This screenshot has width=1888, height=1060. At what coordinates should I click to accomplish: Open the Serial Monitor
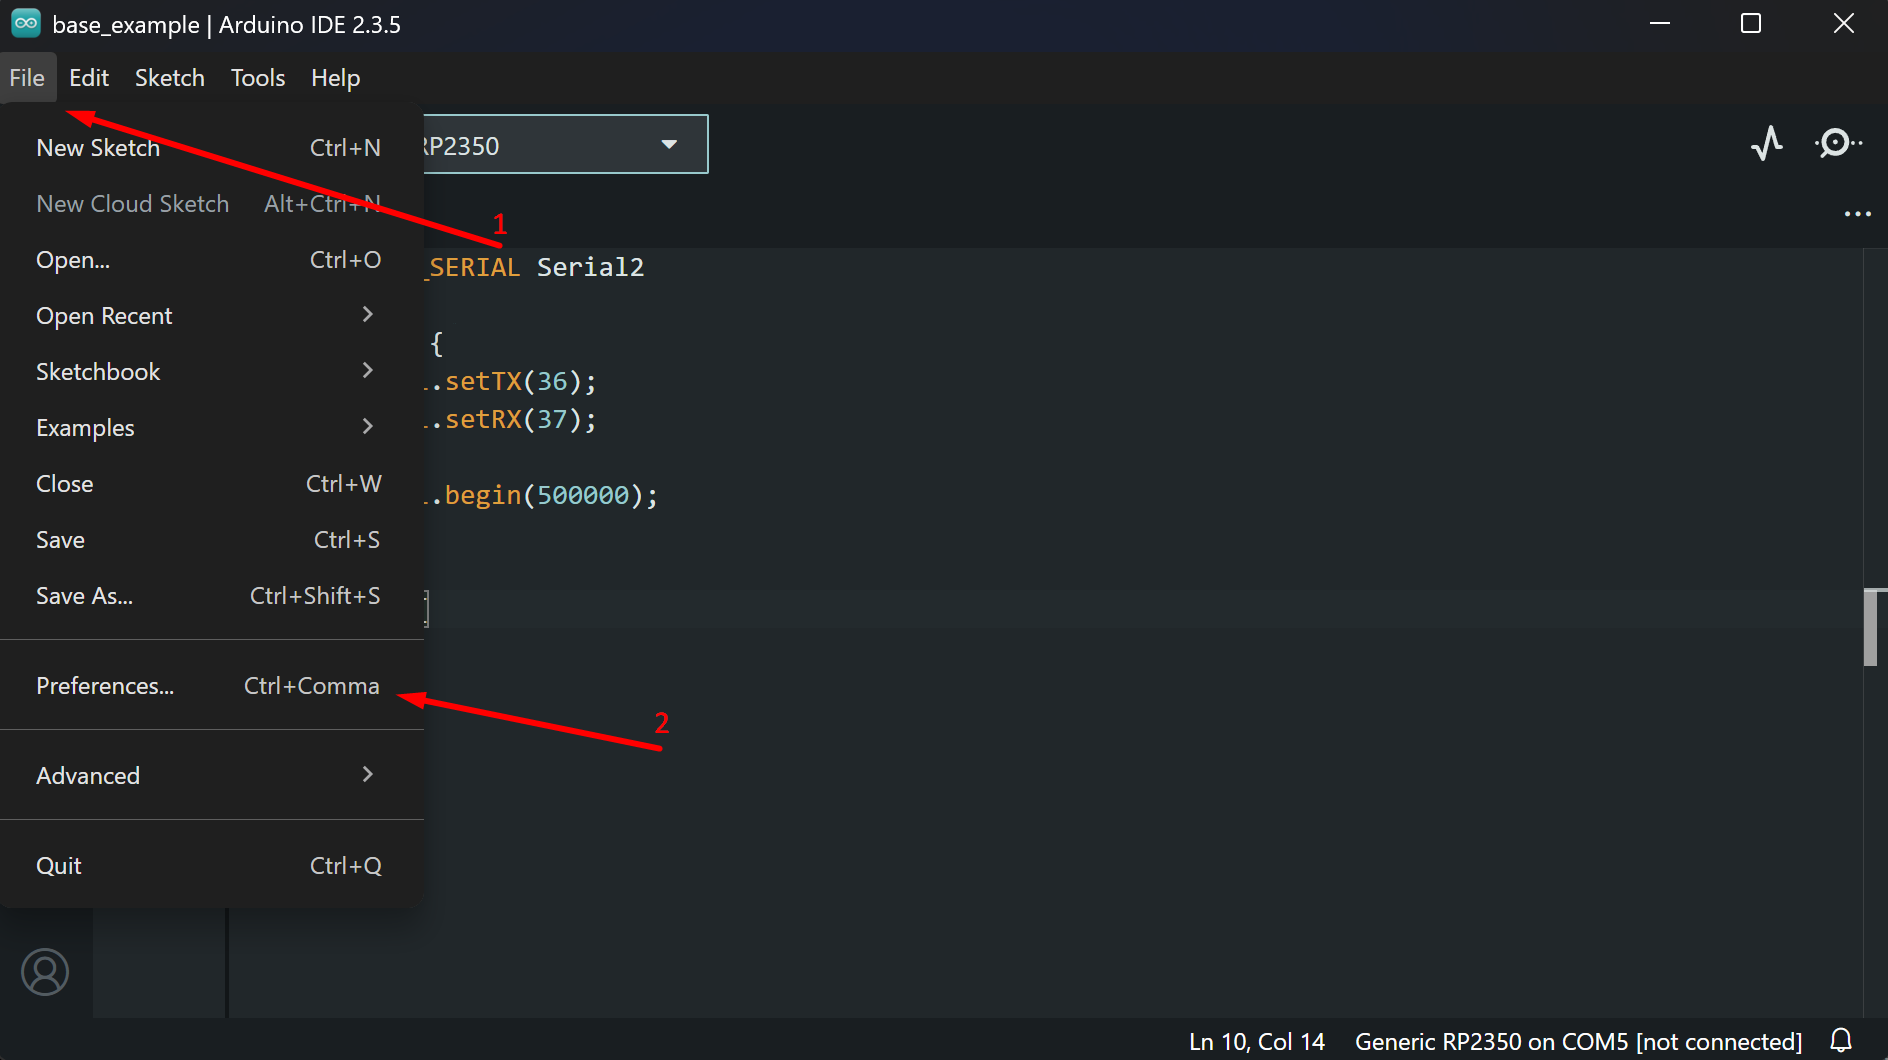1836,143
